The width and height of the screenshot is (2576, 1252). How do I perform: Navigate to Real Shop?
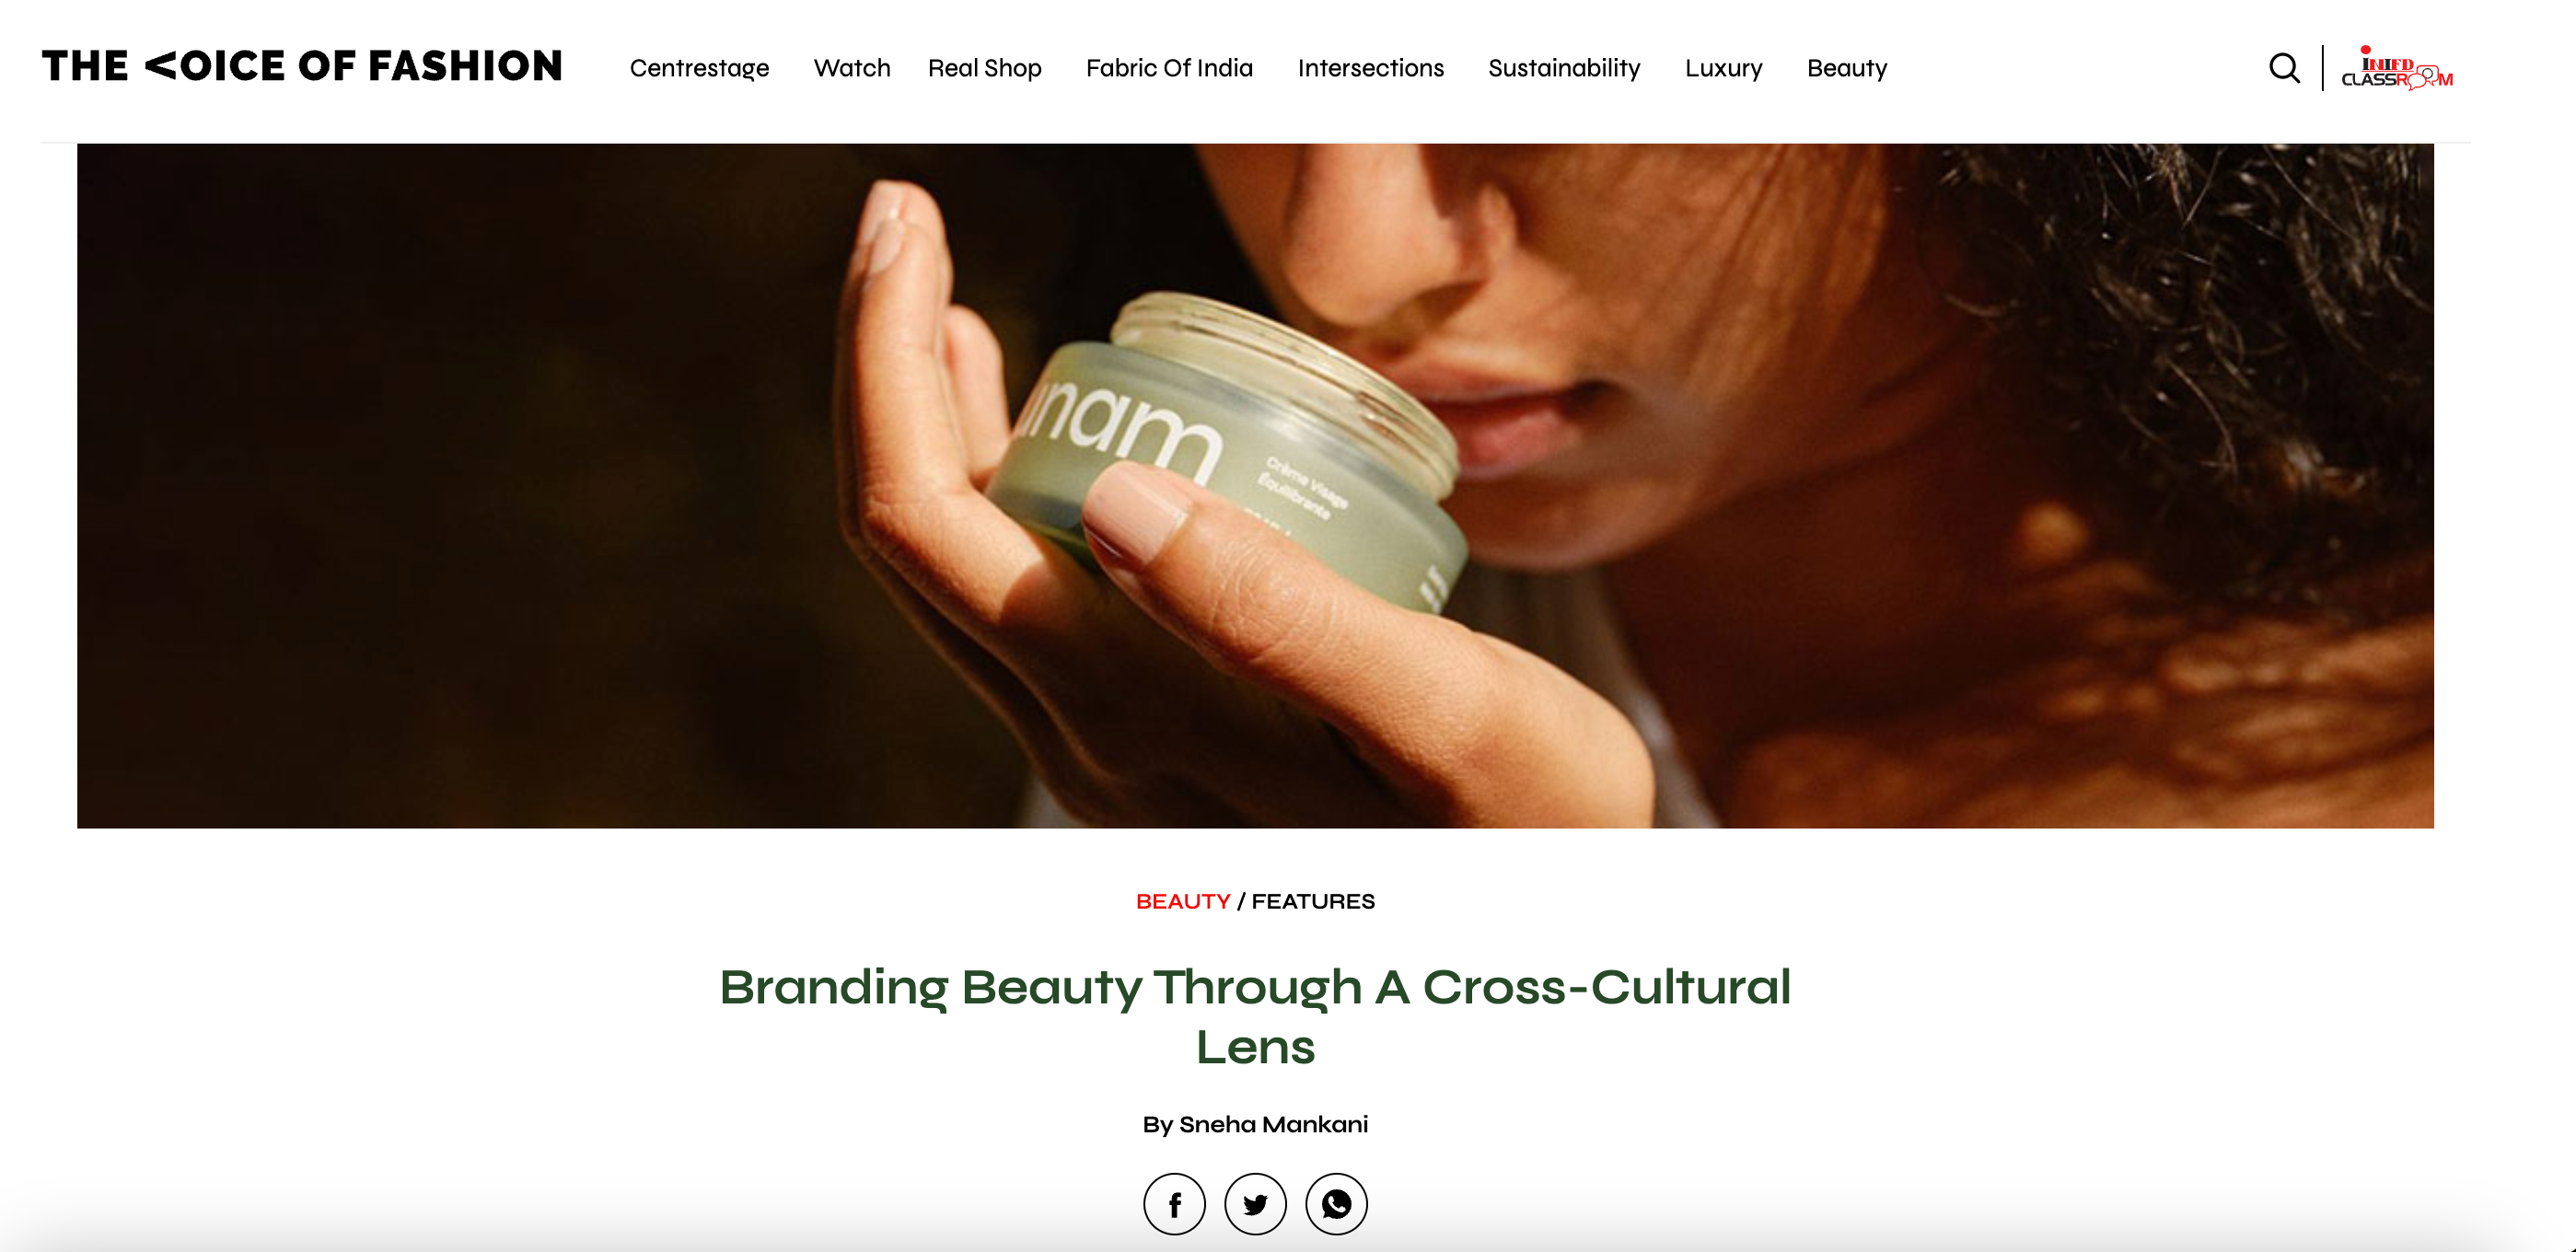point(985,68)
